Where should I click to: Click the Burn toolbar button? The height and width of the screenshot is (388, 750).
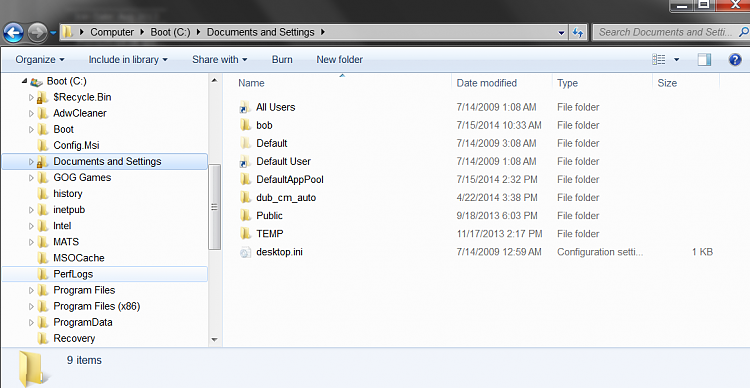tap(282, 59)
